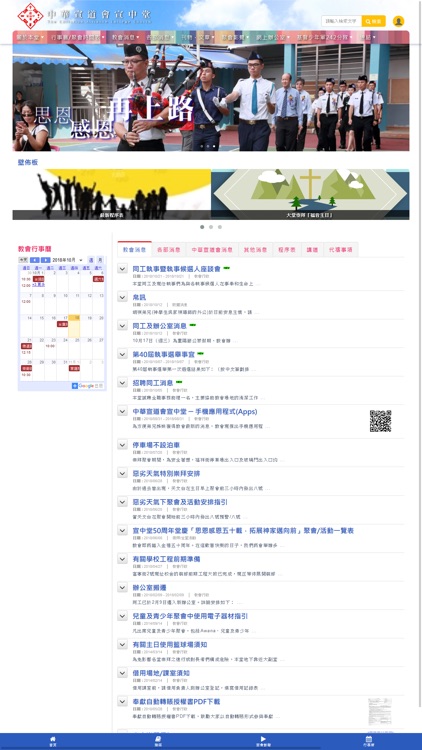The width and height of the screenshot is (422, 750).
Task: Select highlighted day 18 in calendar
Action: click(x=74, y=326)
